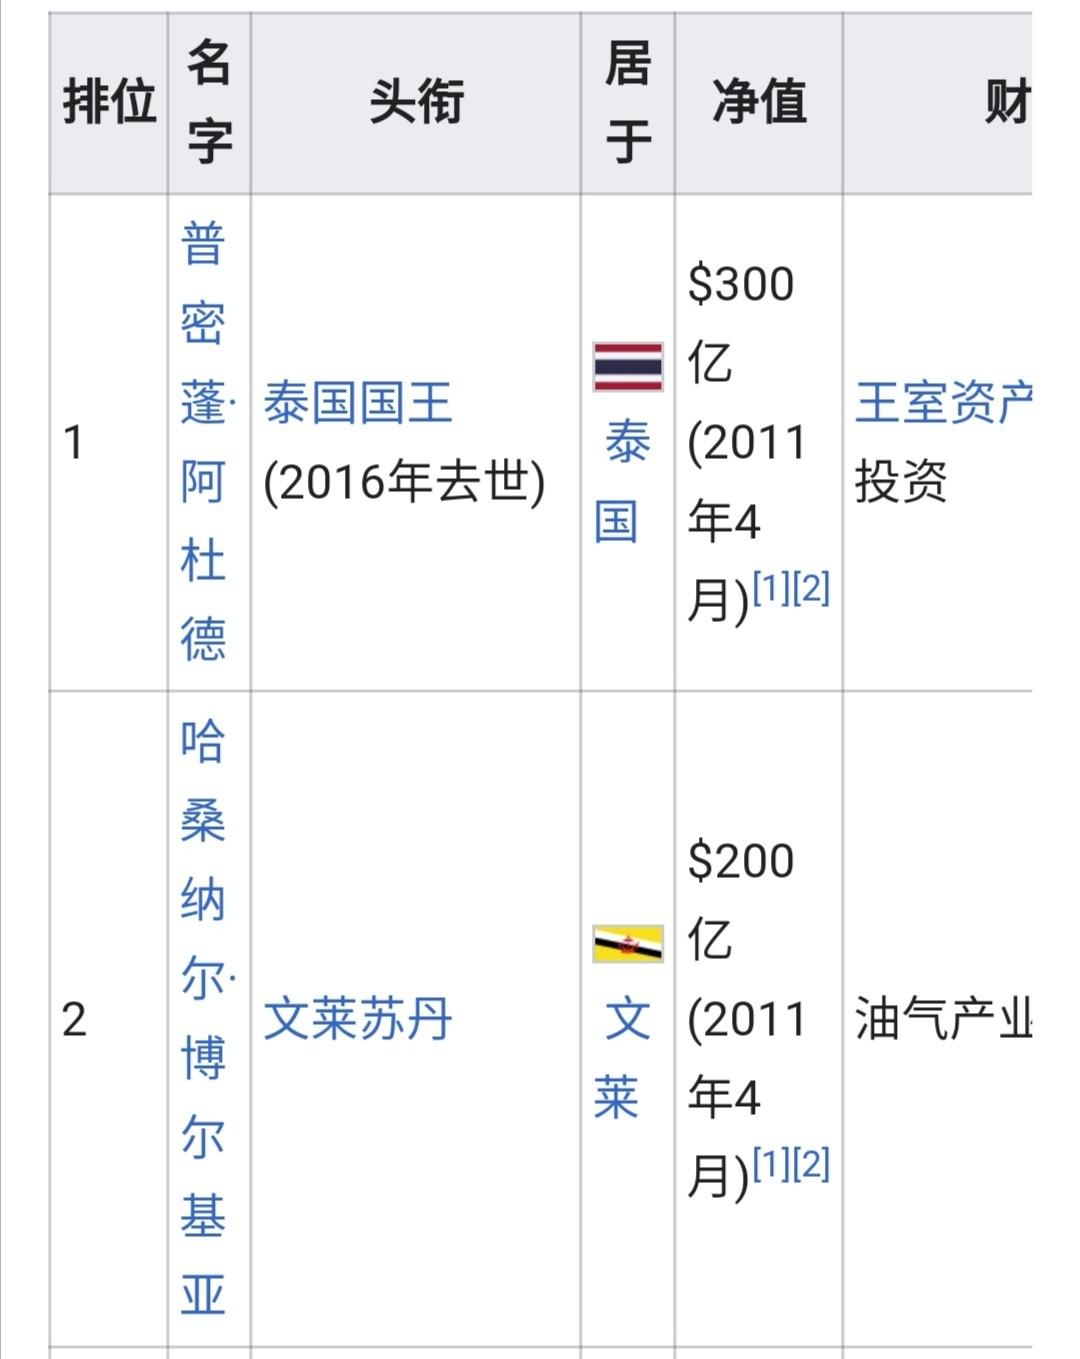
Task: Open citation [1] in the $300亿 cell
Action: tap(771, 588)
